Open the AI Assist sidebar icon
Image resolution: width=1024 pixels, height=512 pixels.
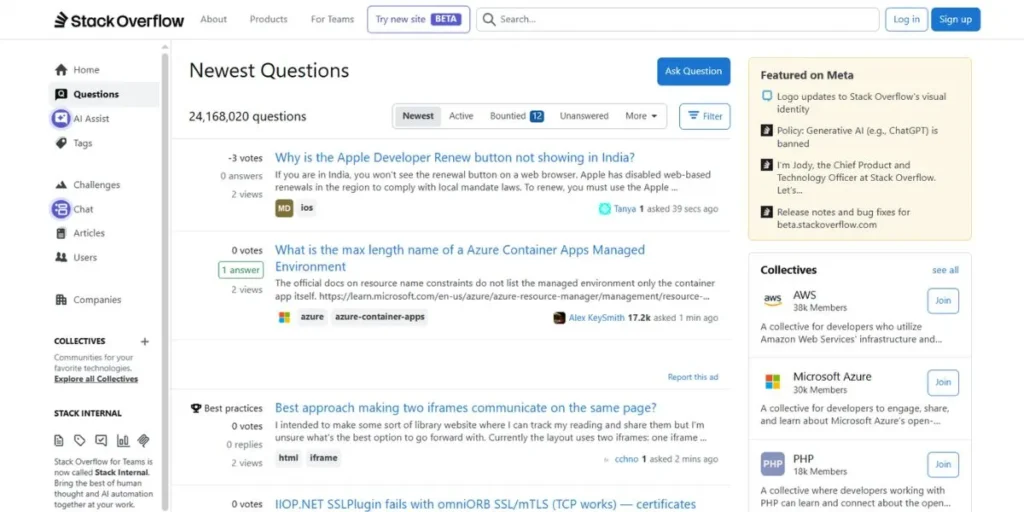coord(61,118)
